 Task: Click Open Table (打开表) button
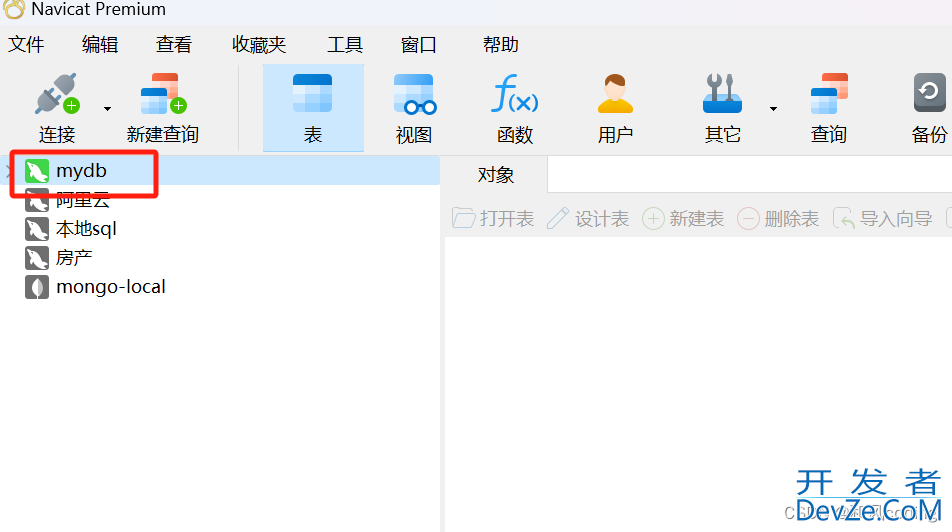tap(493, 219)
